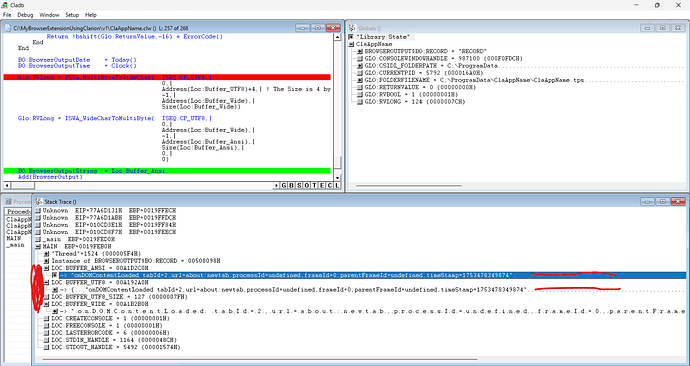Click icon beside GLO:RETURNVALUE
This screenshot has height=366, width=690.
pyautogui.click(x=360, y=88)
